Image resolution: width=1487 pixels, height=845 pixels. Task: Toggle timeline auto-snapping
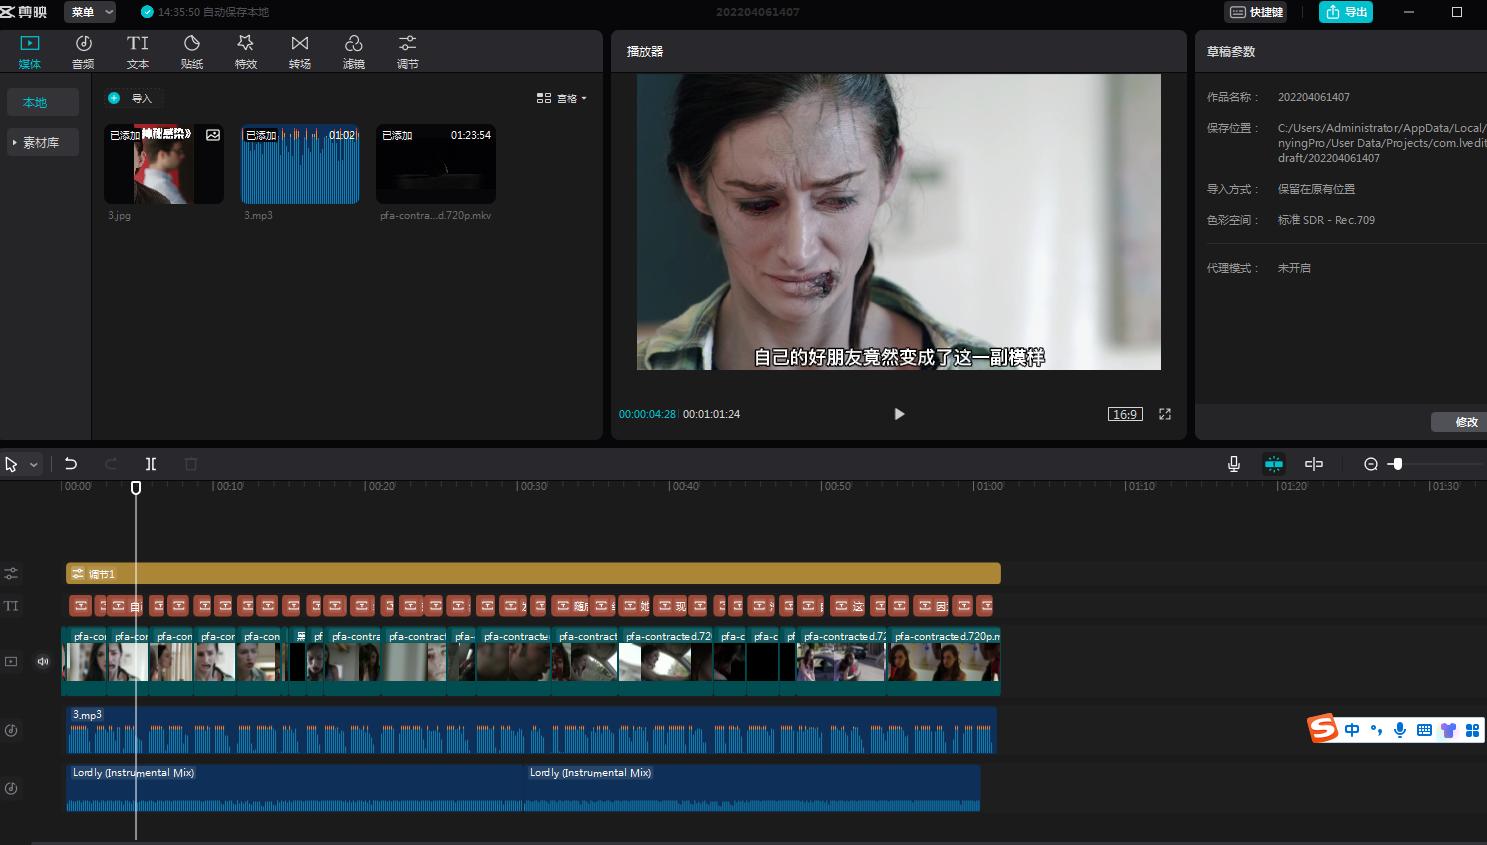(x=1274, y=464)
